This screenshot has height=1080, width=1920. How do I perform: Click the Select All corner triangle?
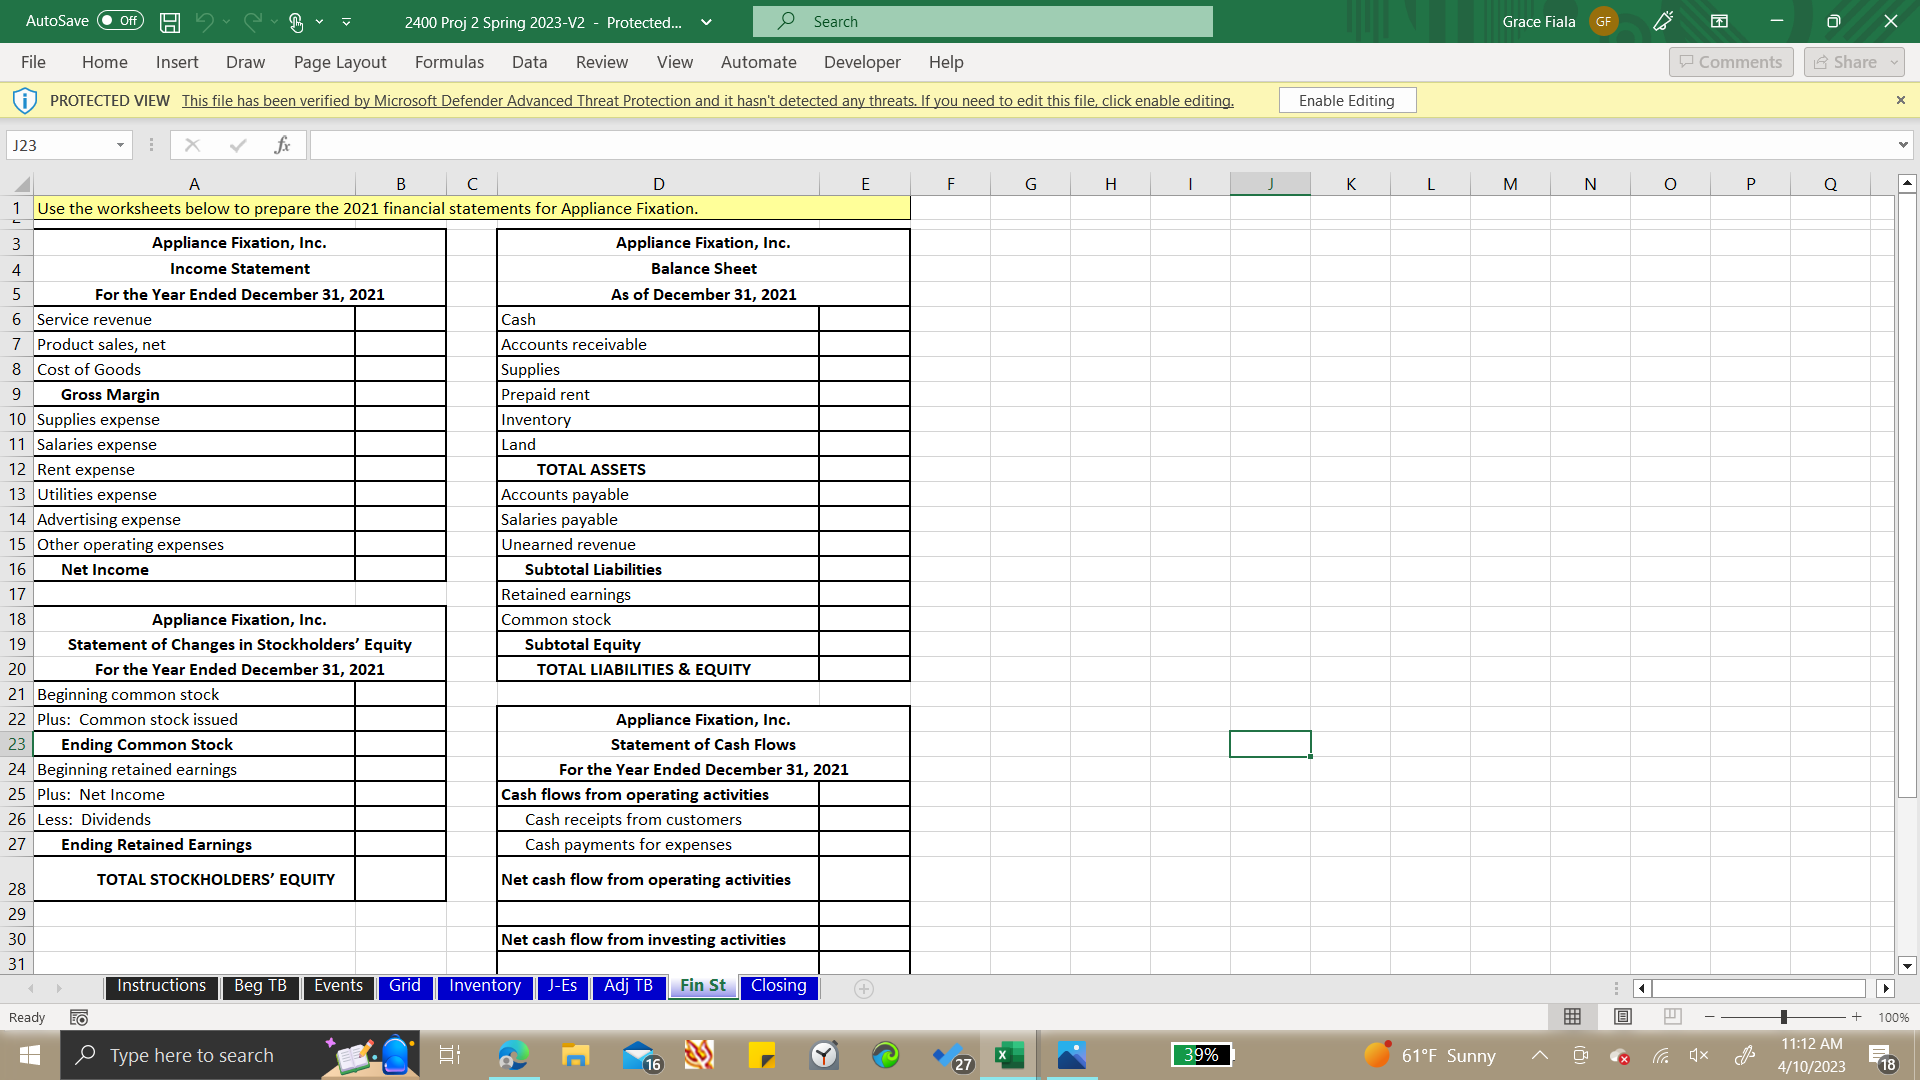coord(21,184)
